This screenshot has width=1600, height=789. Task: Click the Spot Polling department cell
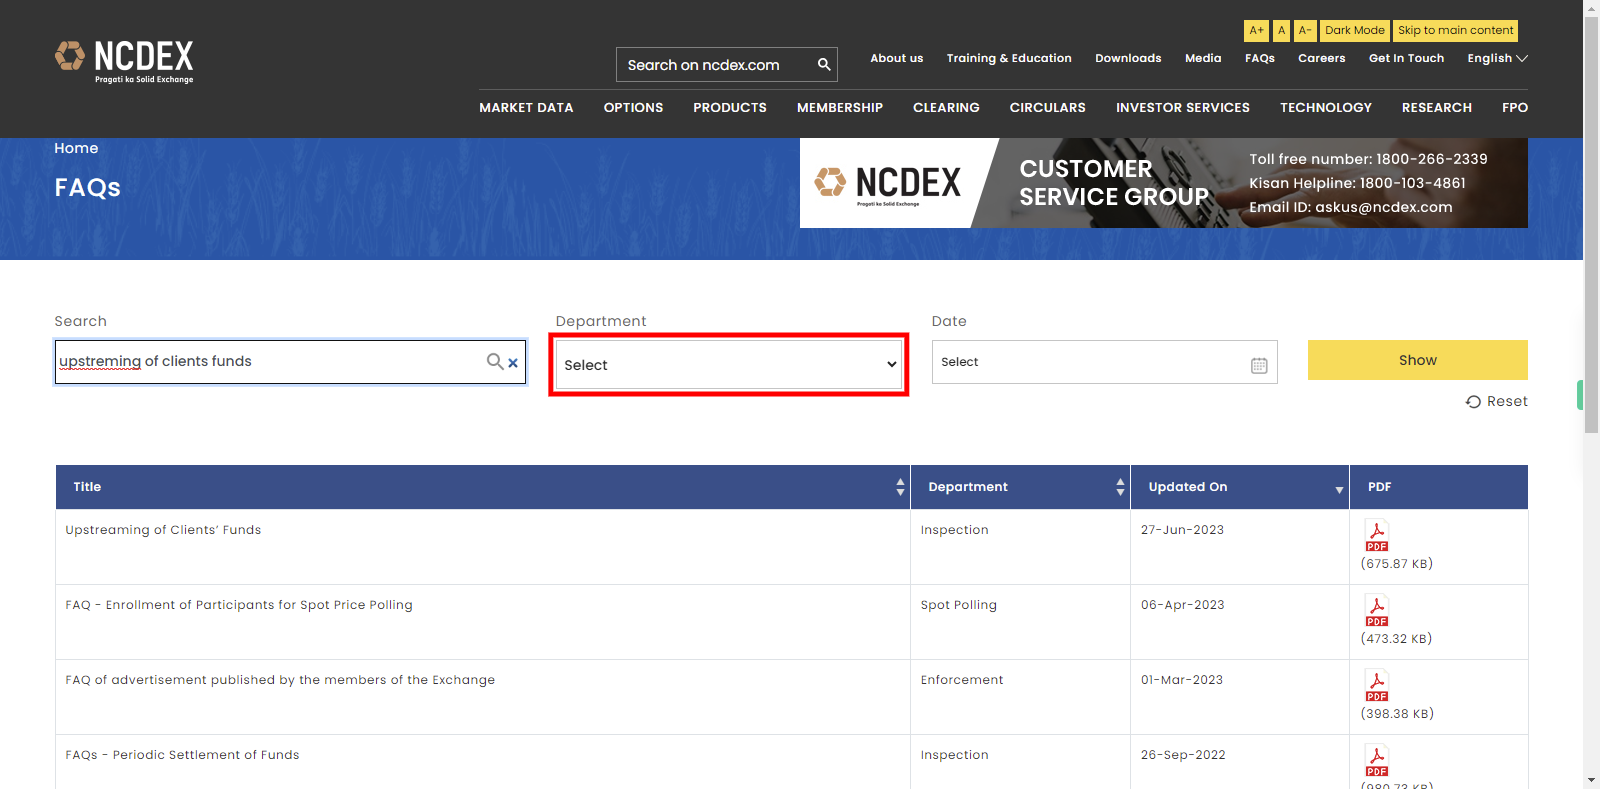click(1020, 622)
